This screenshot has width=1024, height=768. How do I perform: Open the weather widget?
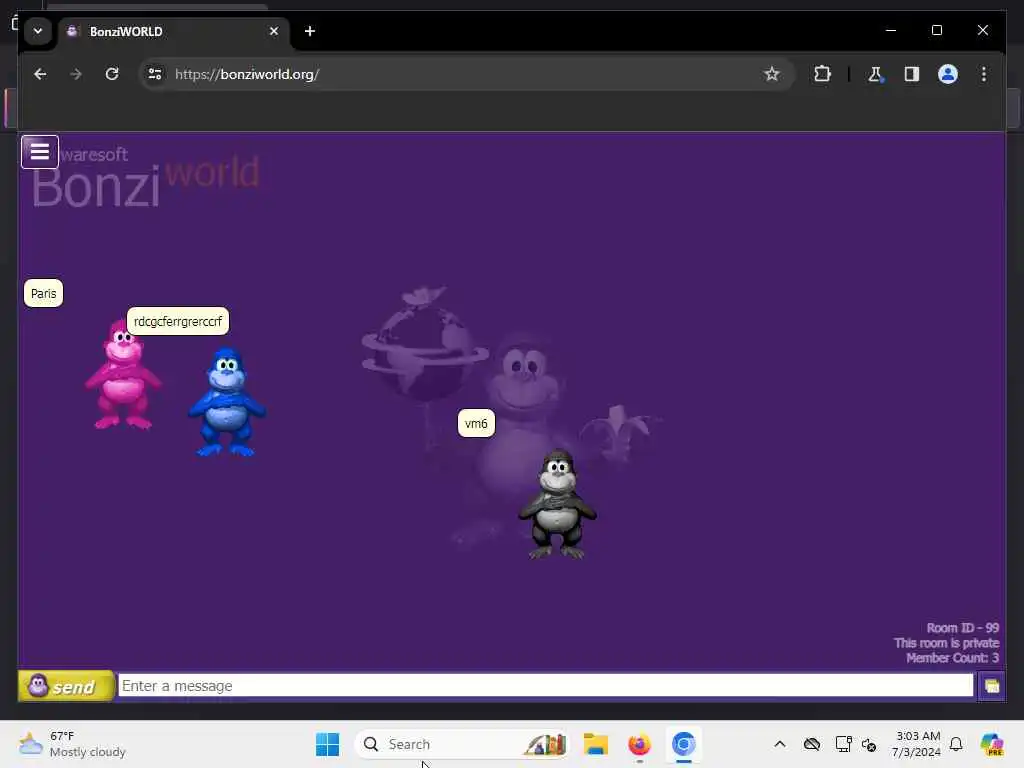pos(72,744)
